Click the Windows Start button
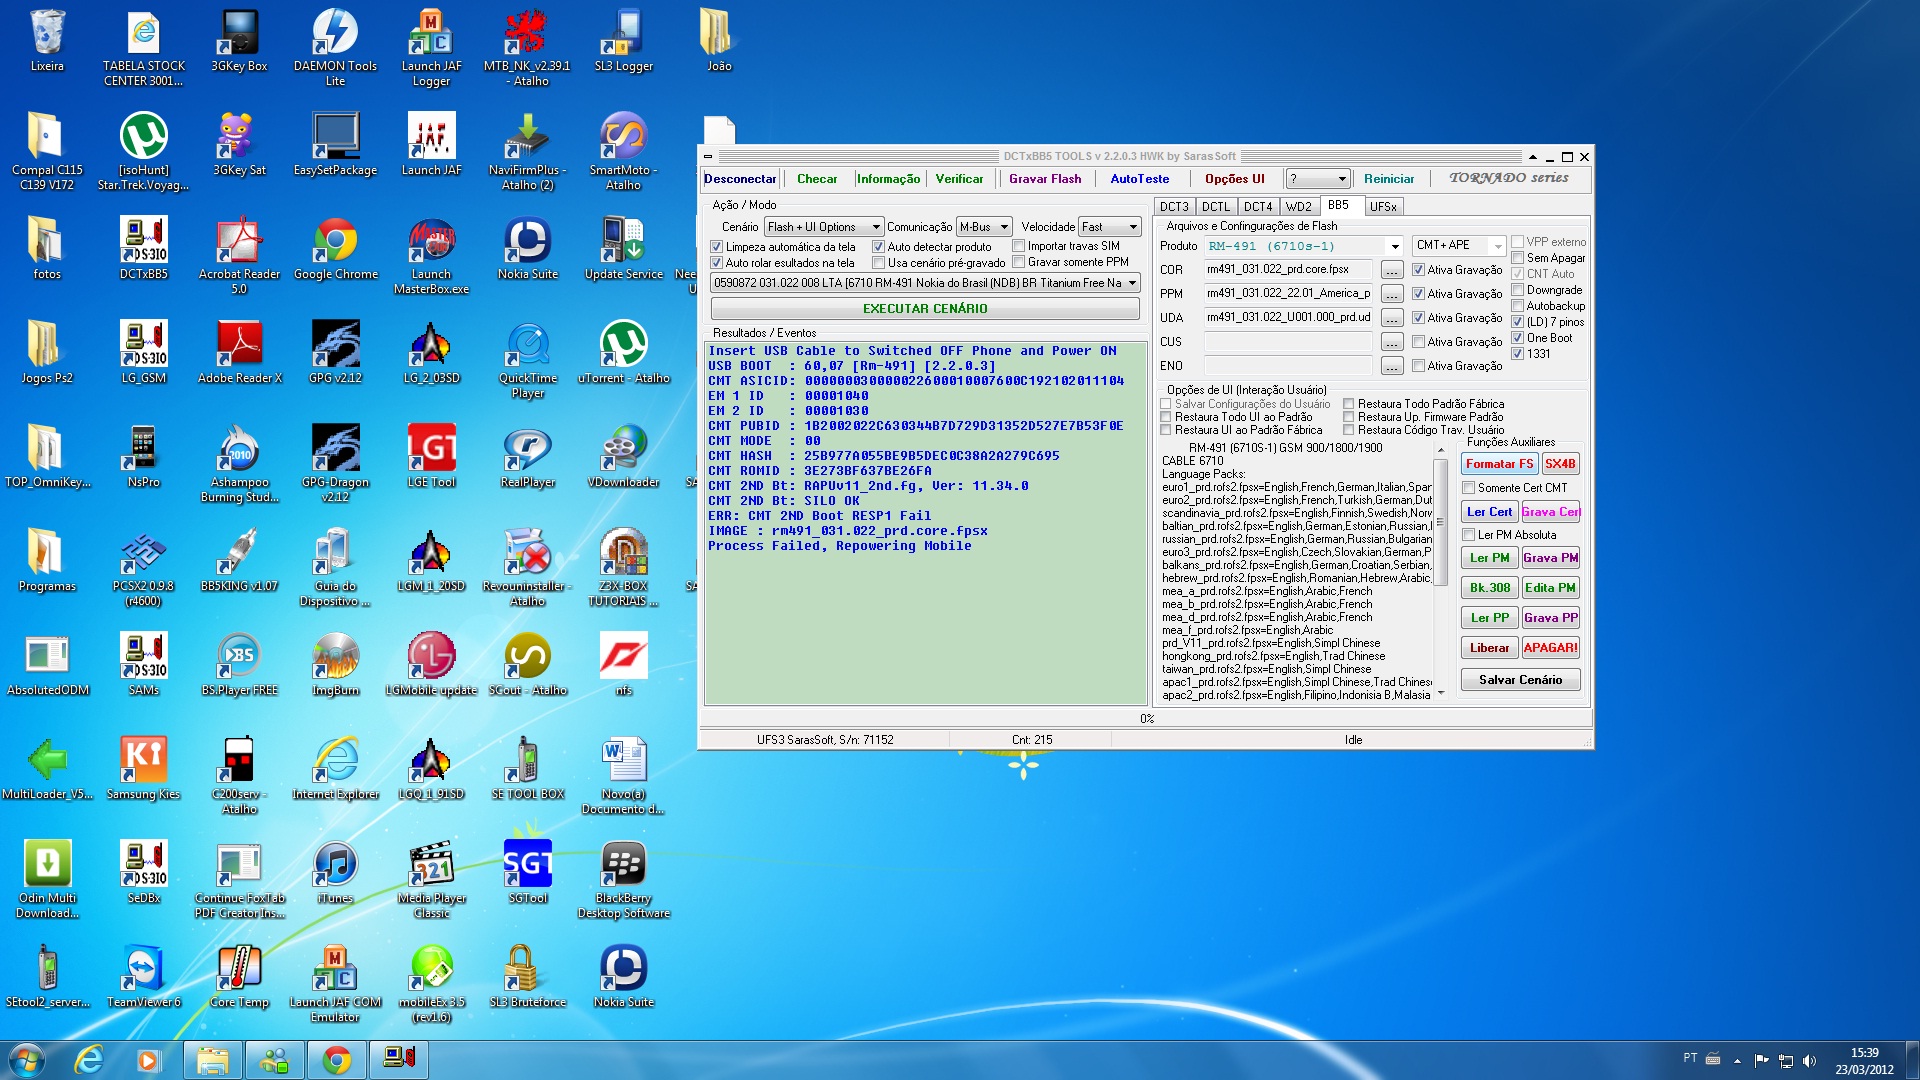Image resolution: width=1920 pixels, height=1080 pixels. [27, 1060]
